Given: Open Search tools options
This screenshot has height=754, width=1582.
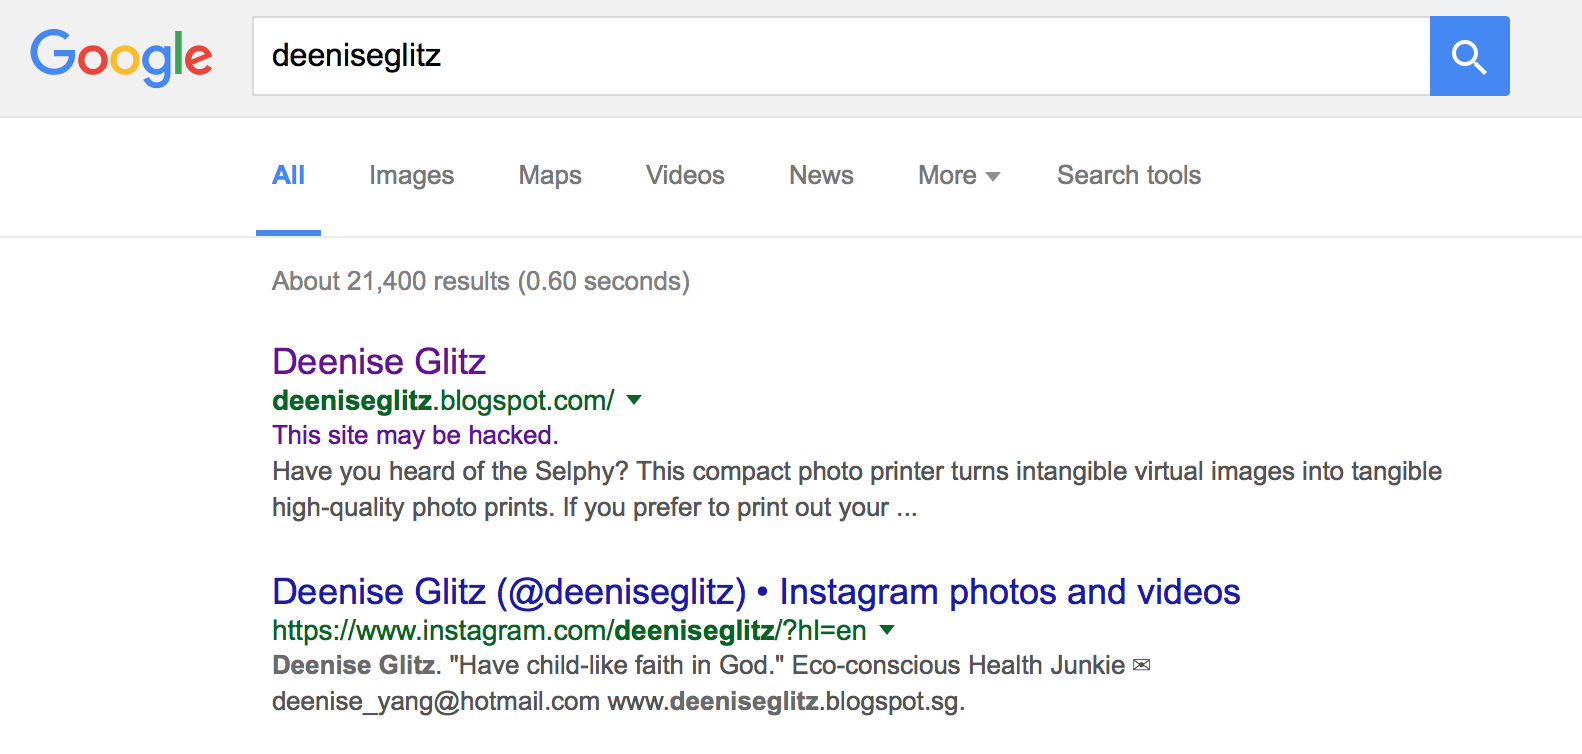Looking at the screenshot, I should 1129,176.
